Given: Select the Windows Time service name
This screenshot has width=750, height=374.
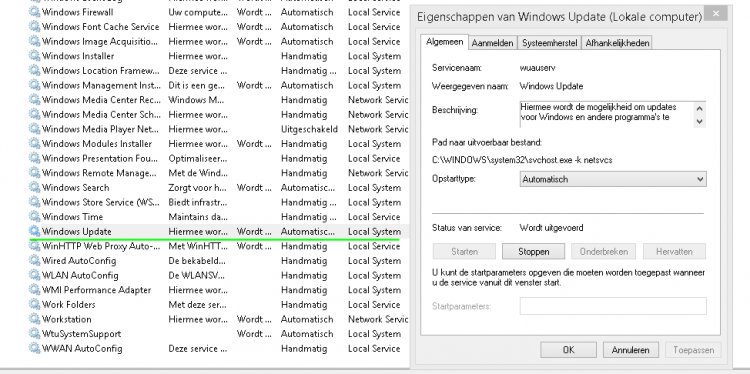Looking at the screenshot, I should [72, 217].
